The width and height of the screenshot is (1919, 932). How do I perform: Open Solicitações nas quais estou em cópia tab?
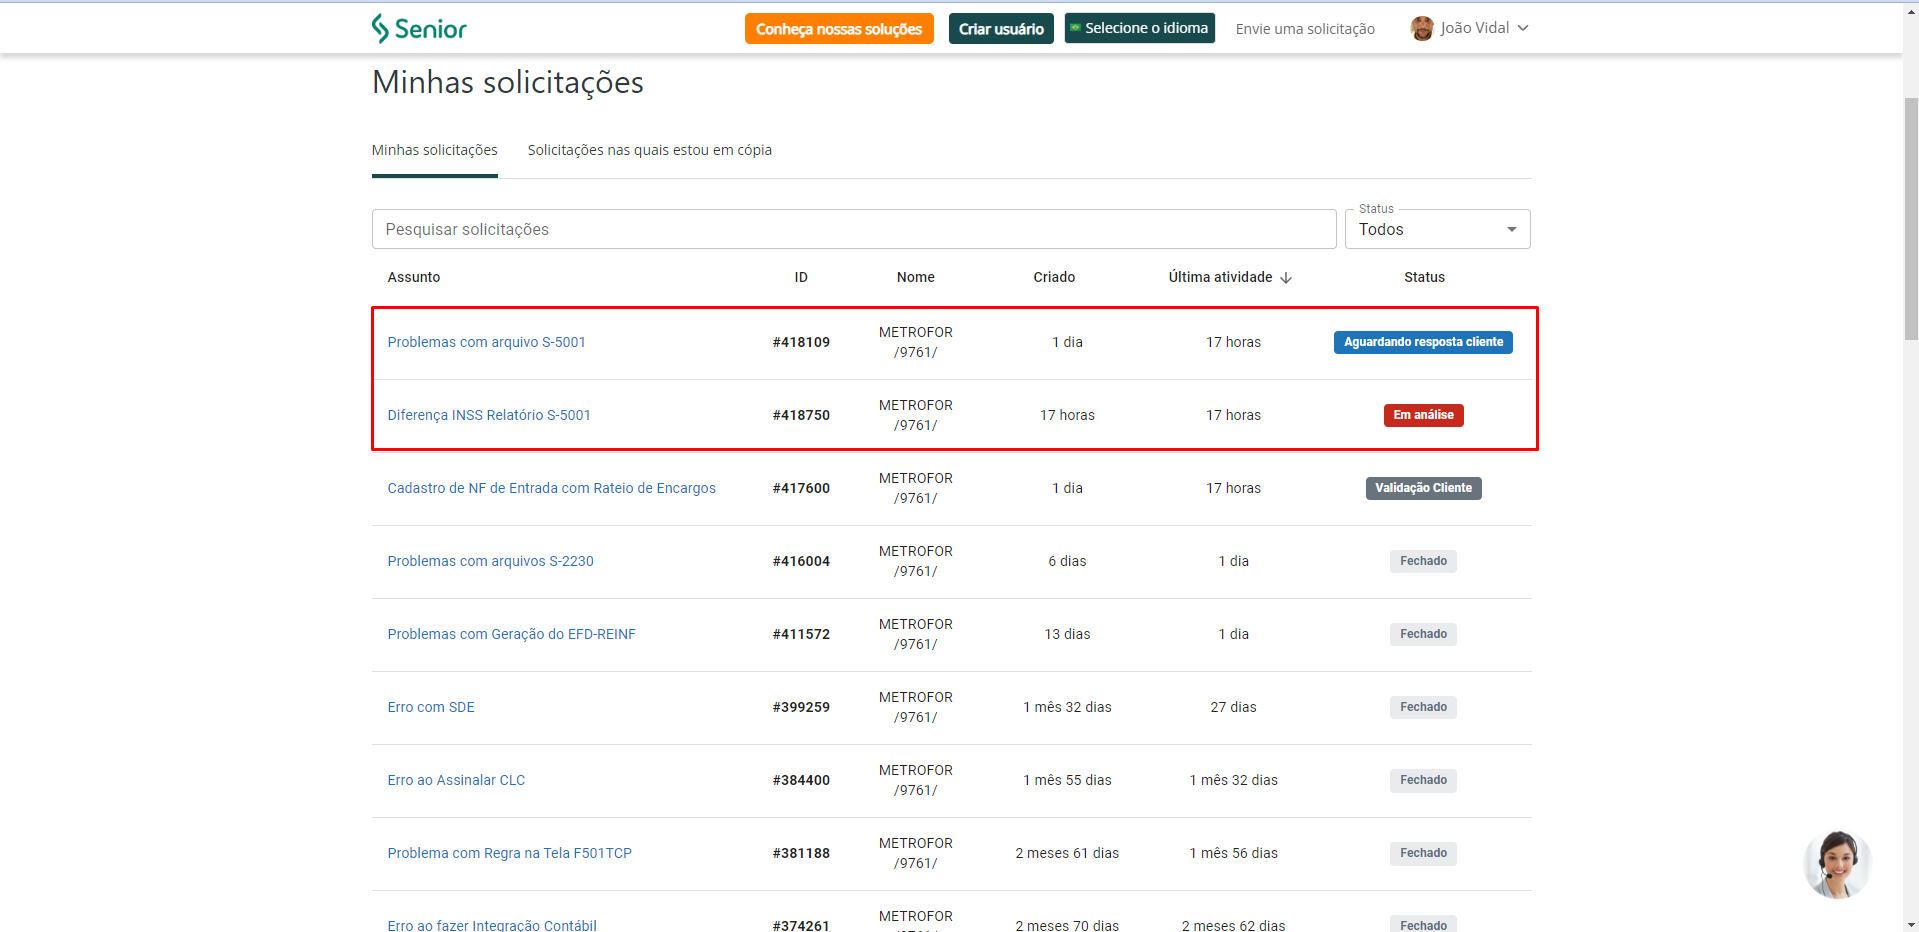pyautogui.click(x=650, y=150)
